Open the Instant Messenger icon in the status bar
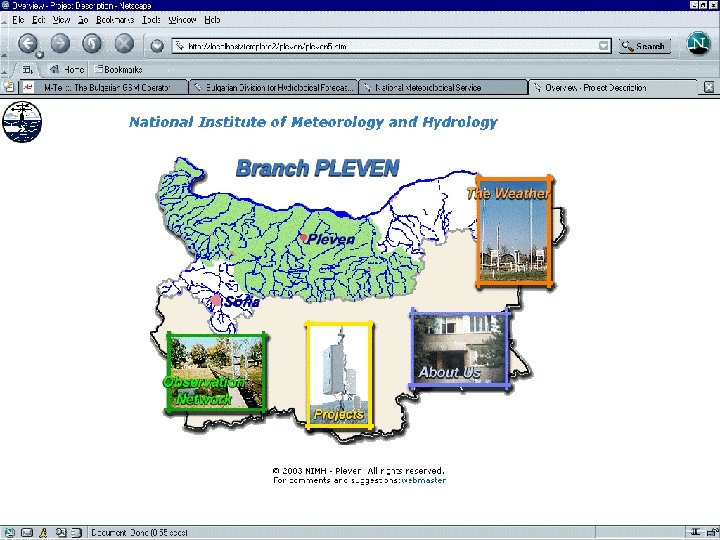720x540 pixels. pos(44,533)
